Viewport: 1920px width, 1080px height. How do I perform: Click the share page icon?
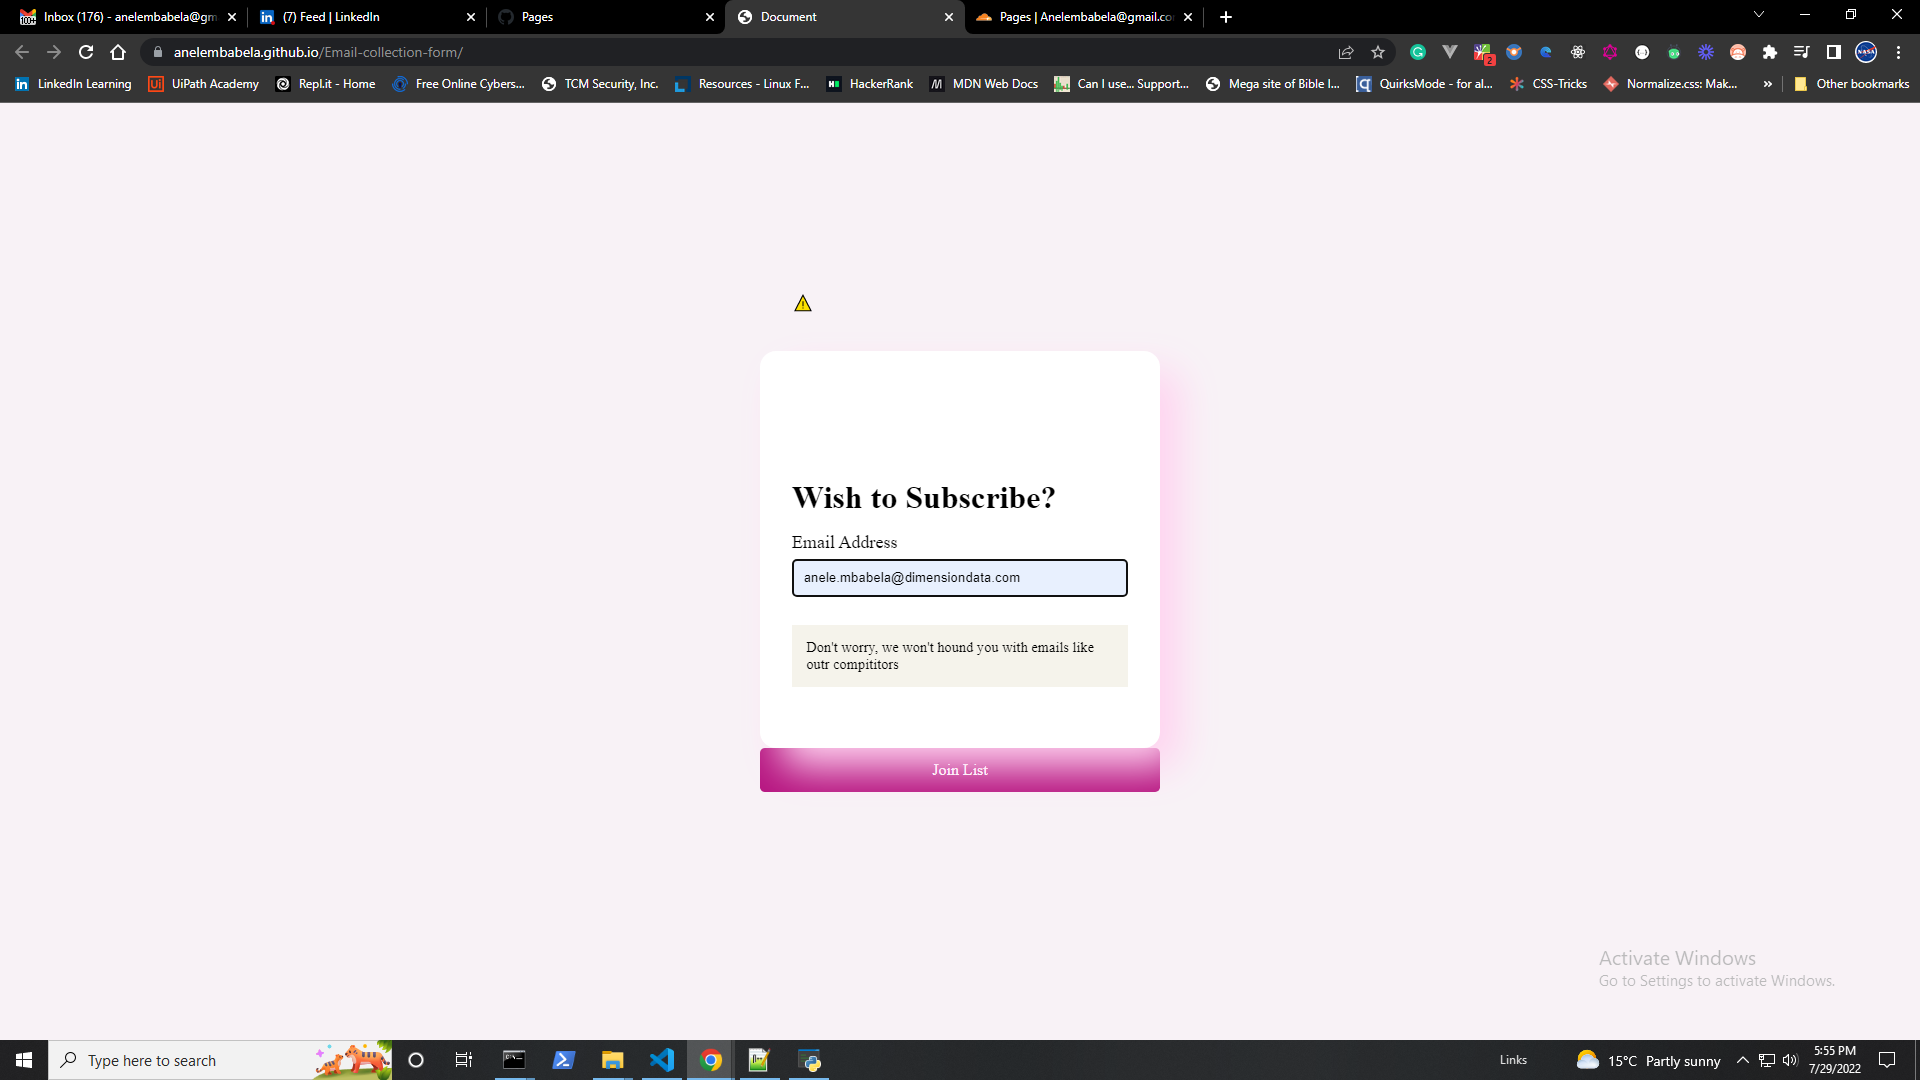tap(1346, 52)
